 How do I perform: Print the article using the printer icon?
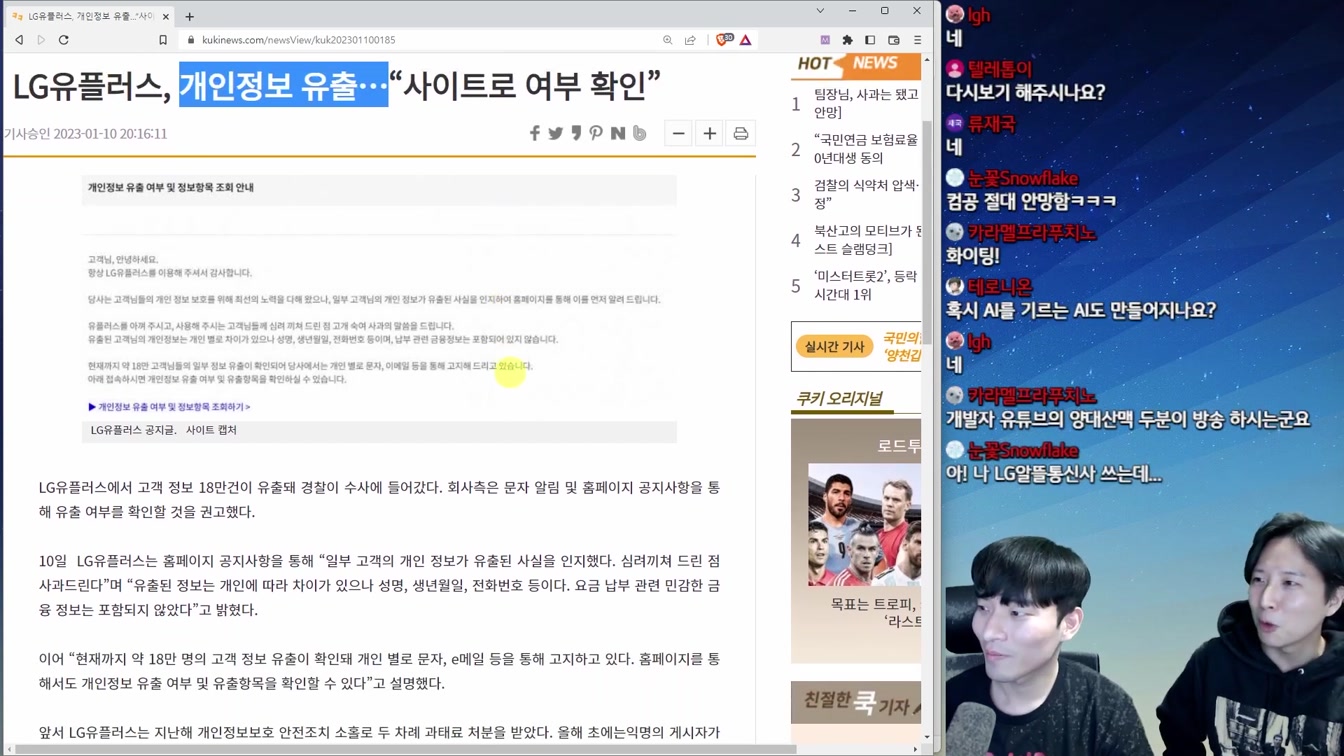(741, 133)
